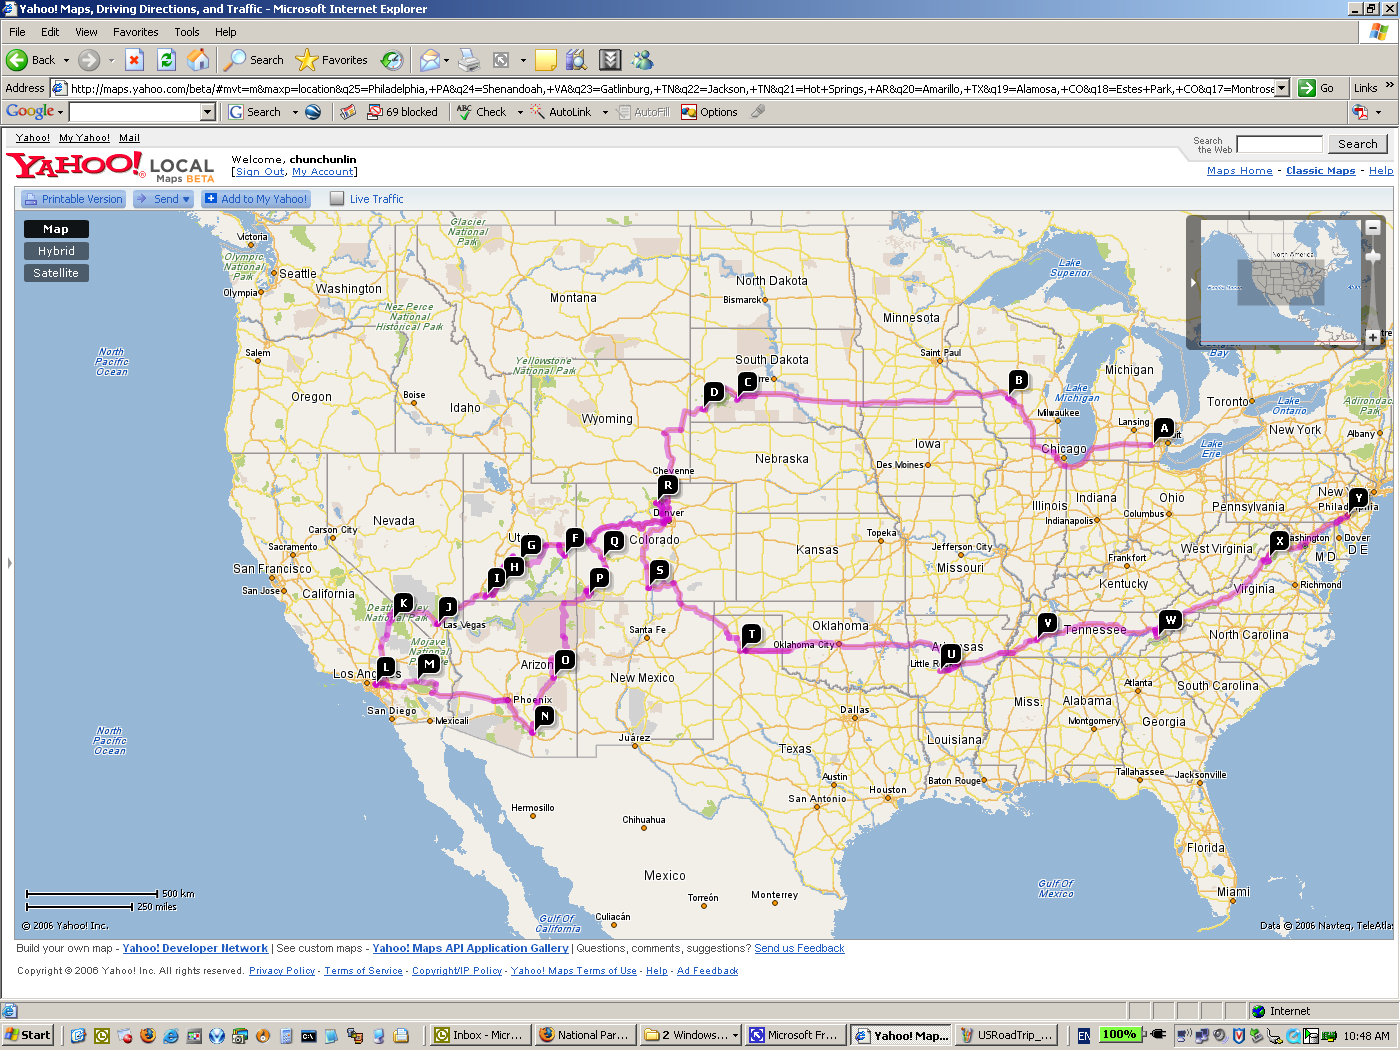Zoom in with the plus map button

click(x=1373, y=338)
